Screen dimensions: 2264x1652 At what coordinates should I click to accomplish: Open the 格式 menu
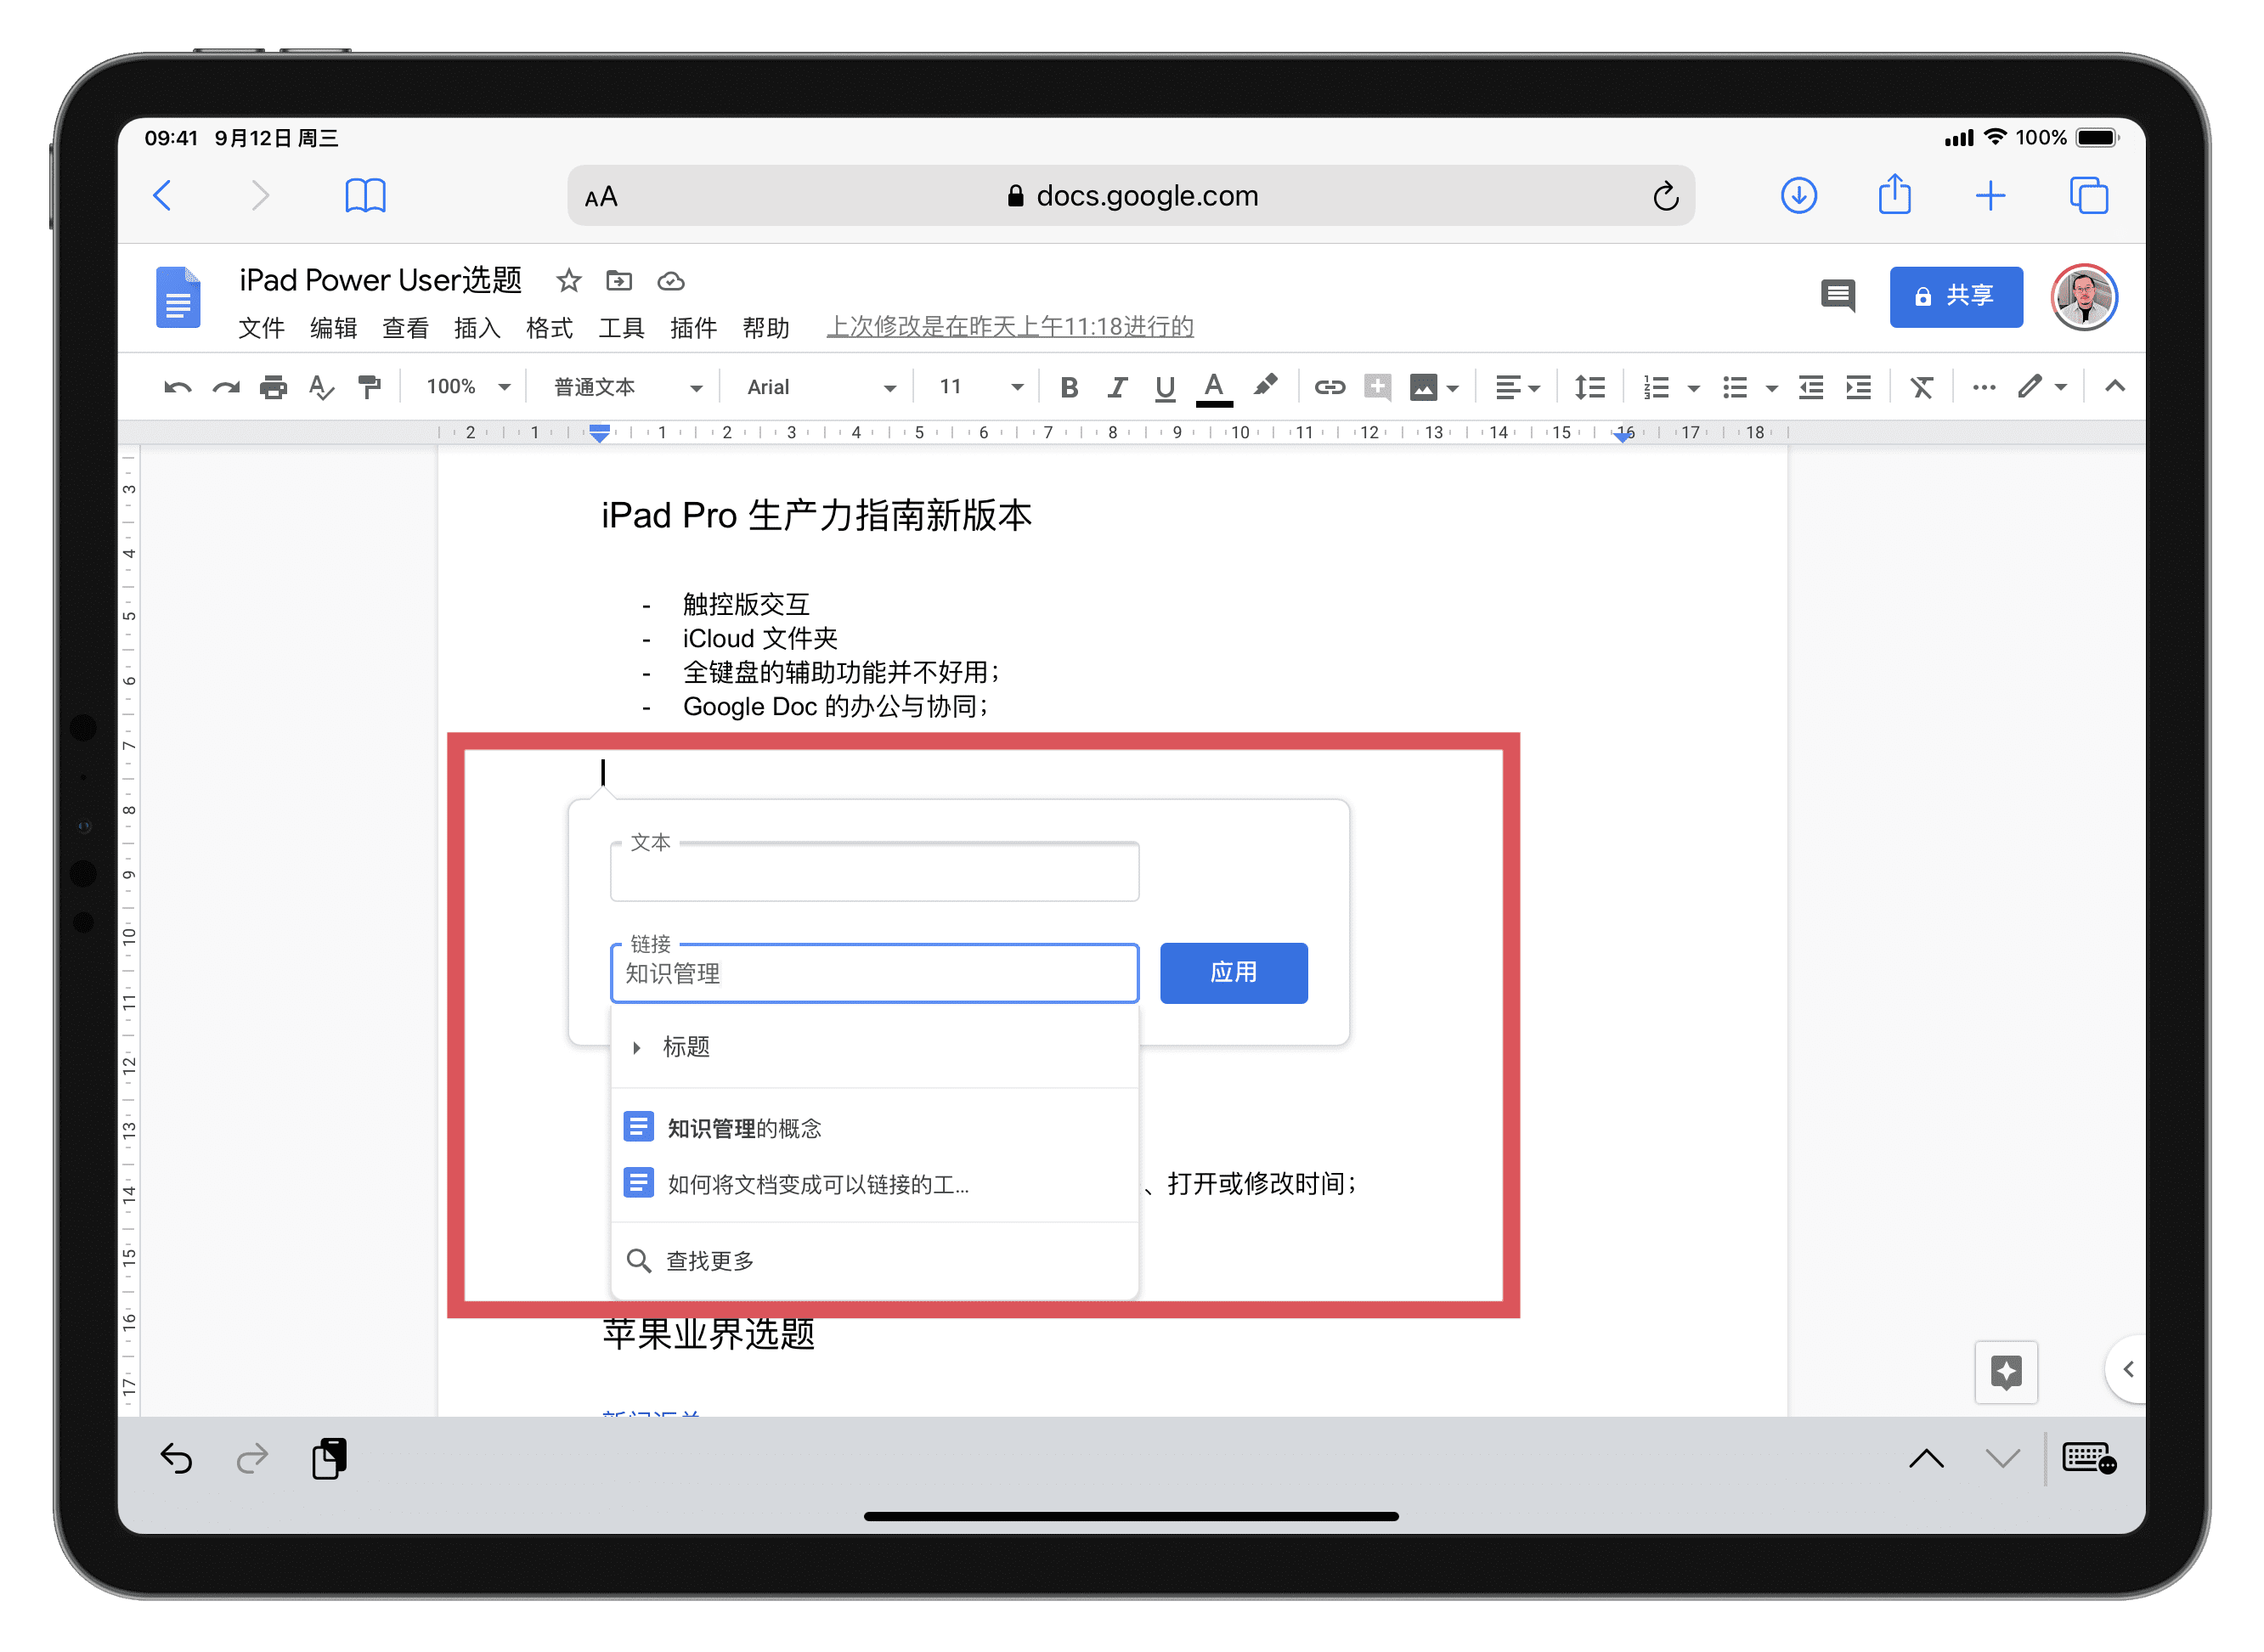pos(549,327)
